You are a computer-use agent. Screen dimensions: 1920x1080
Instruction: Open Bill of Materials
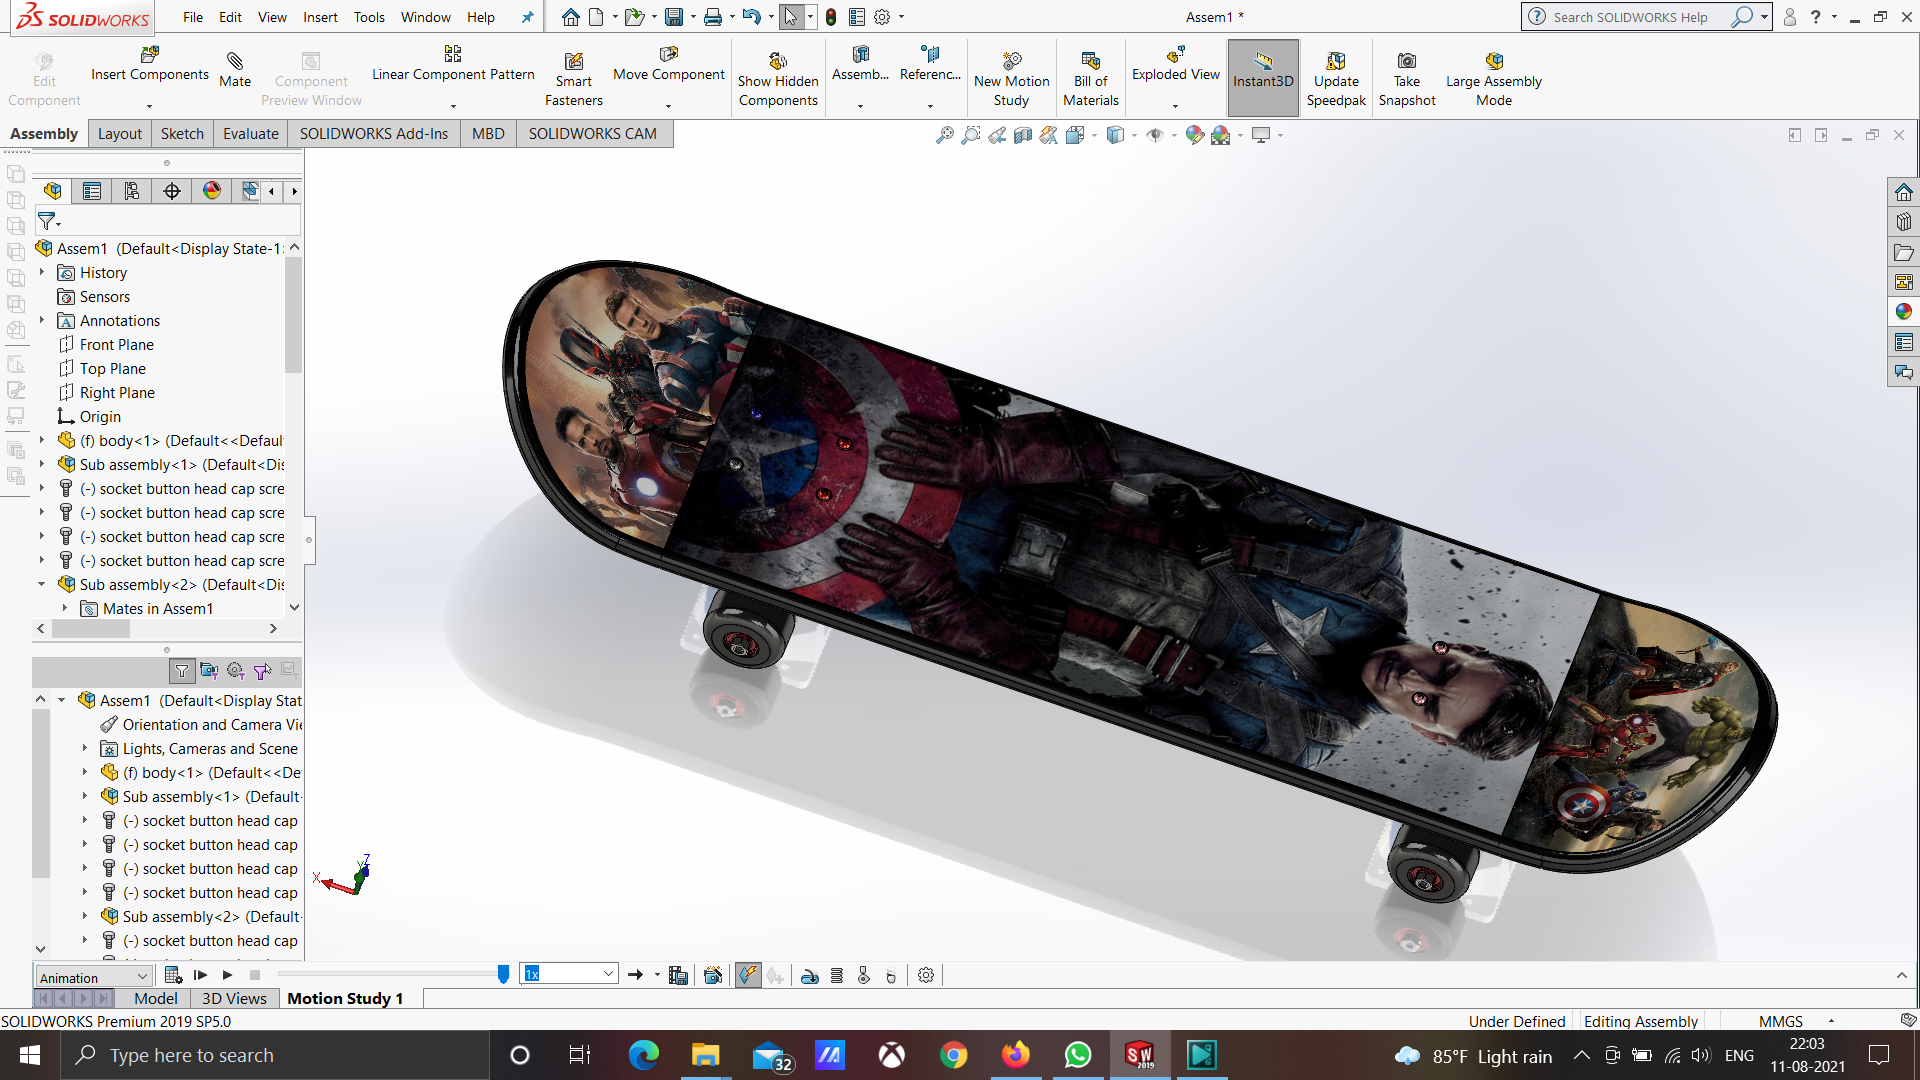coord(1090,78)
